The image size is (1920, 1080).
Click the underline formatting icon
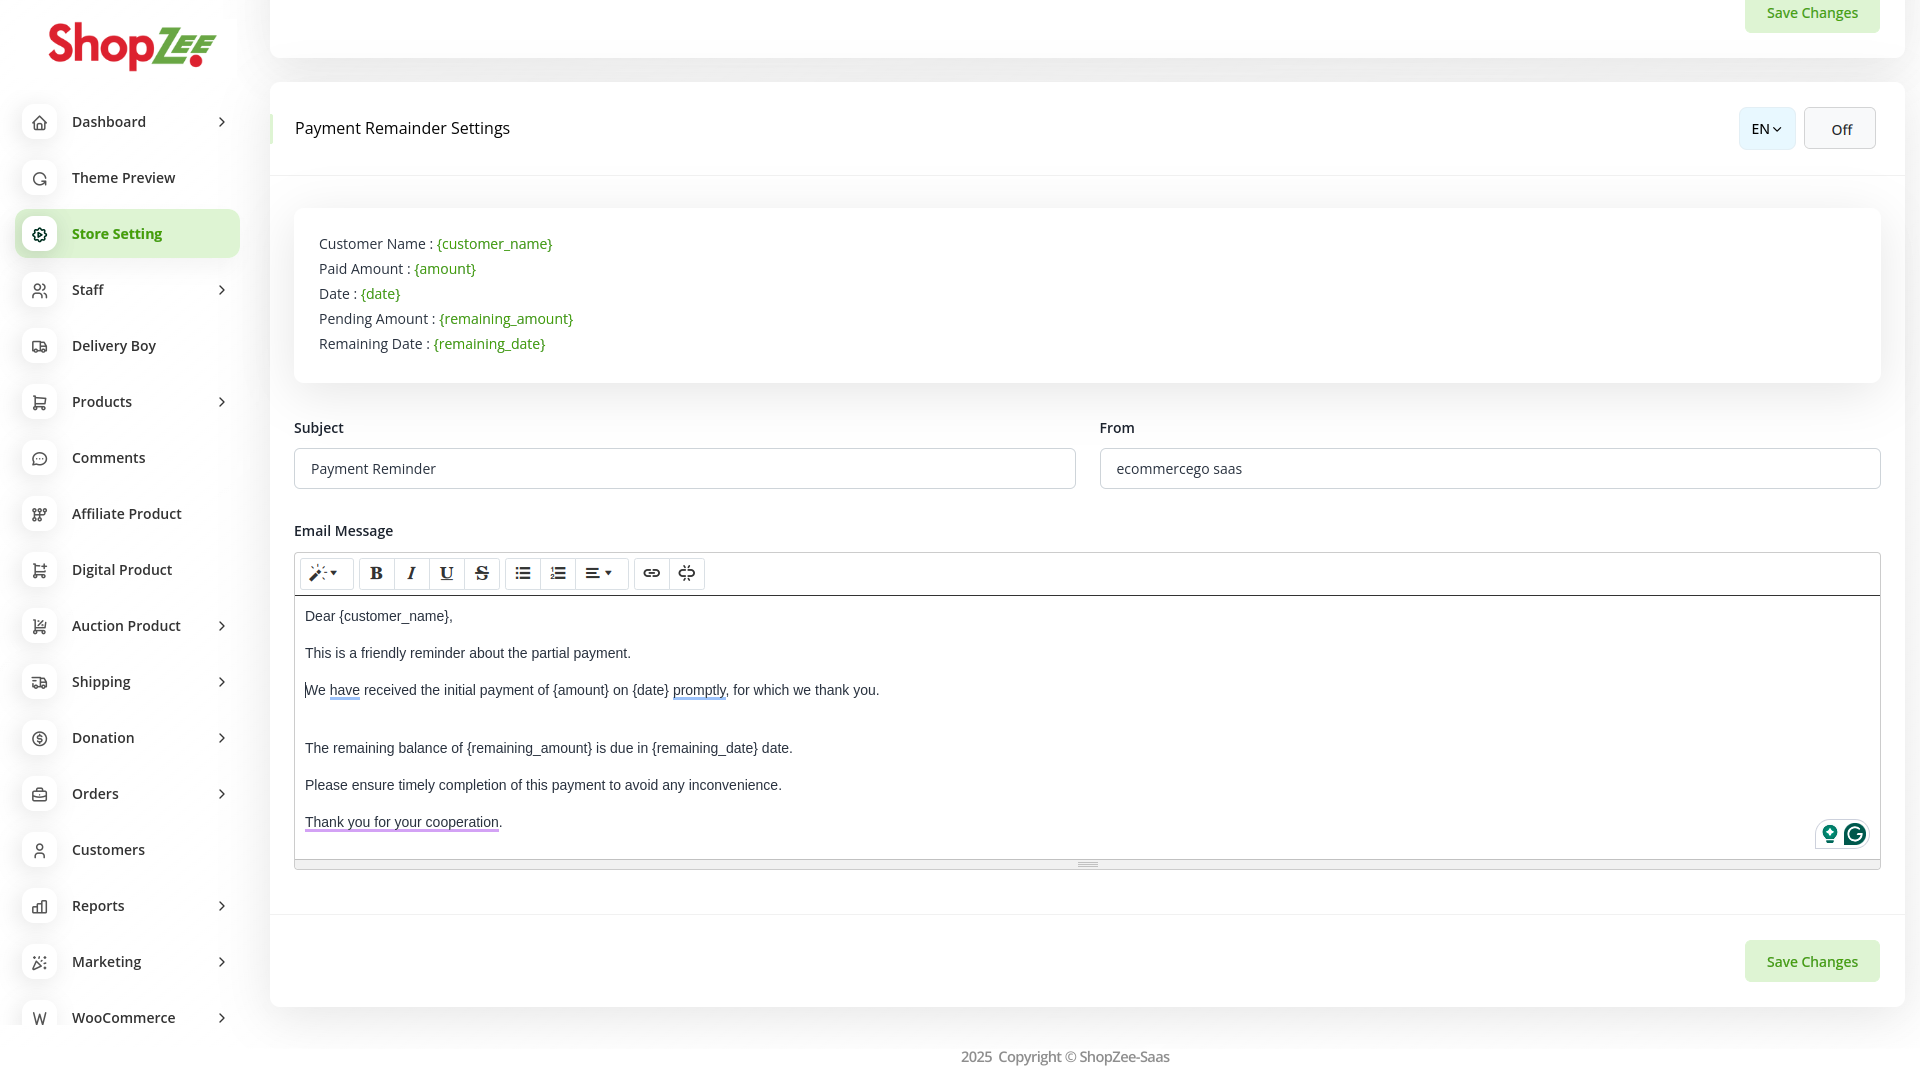tap(447, 573)
